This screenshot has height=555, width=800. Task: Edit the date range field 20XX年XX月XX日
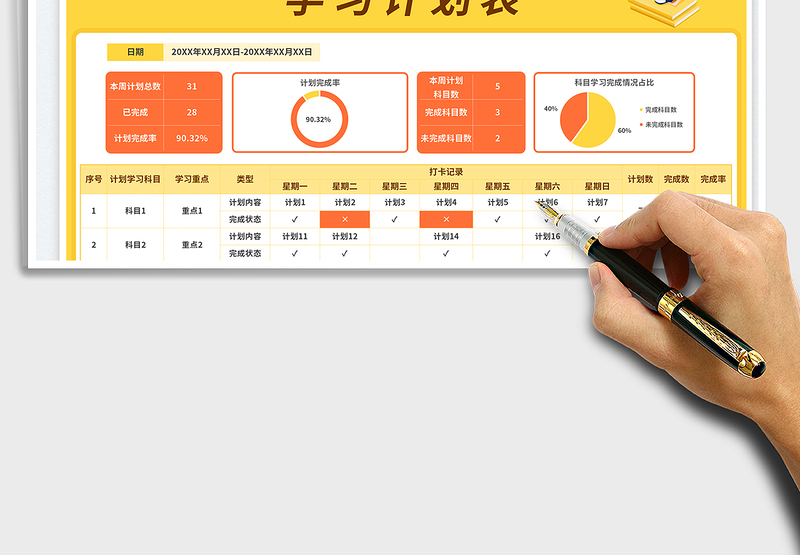(242, 52)
